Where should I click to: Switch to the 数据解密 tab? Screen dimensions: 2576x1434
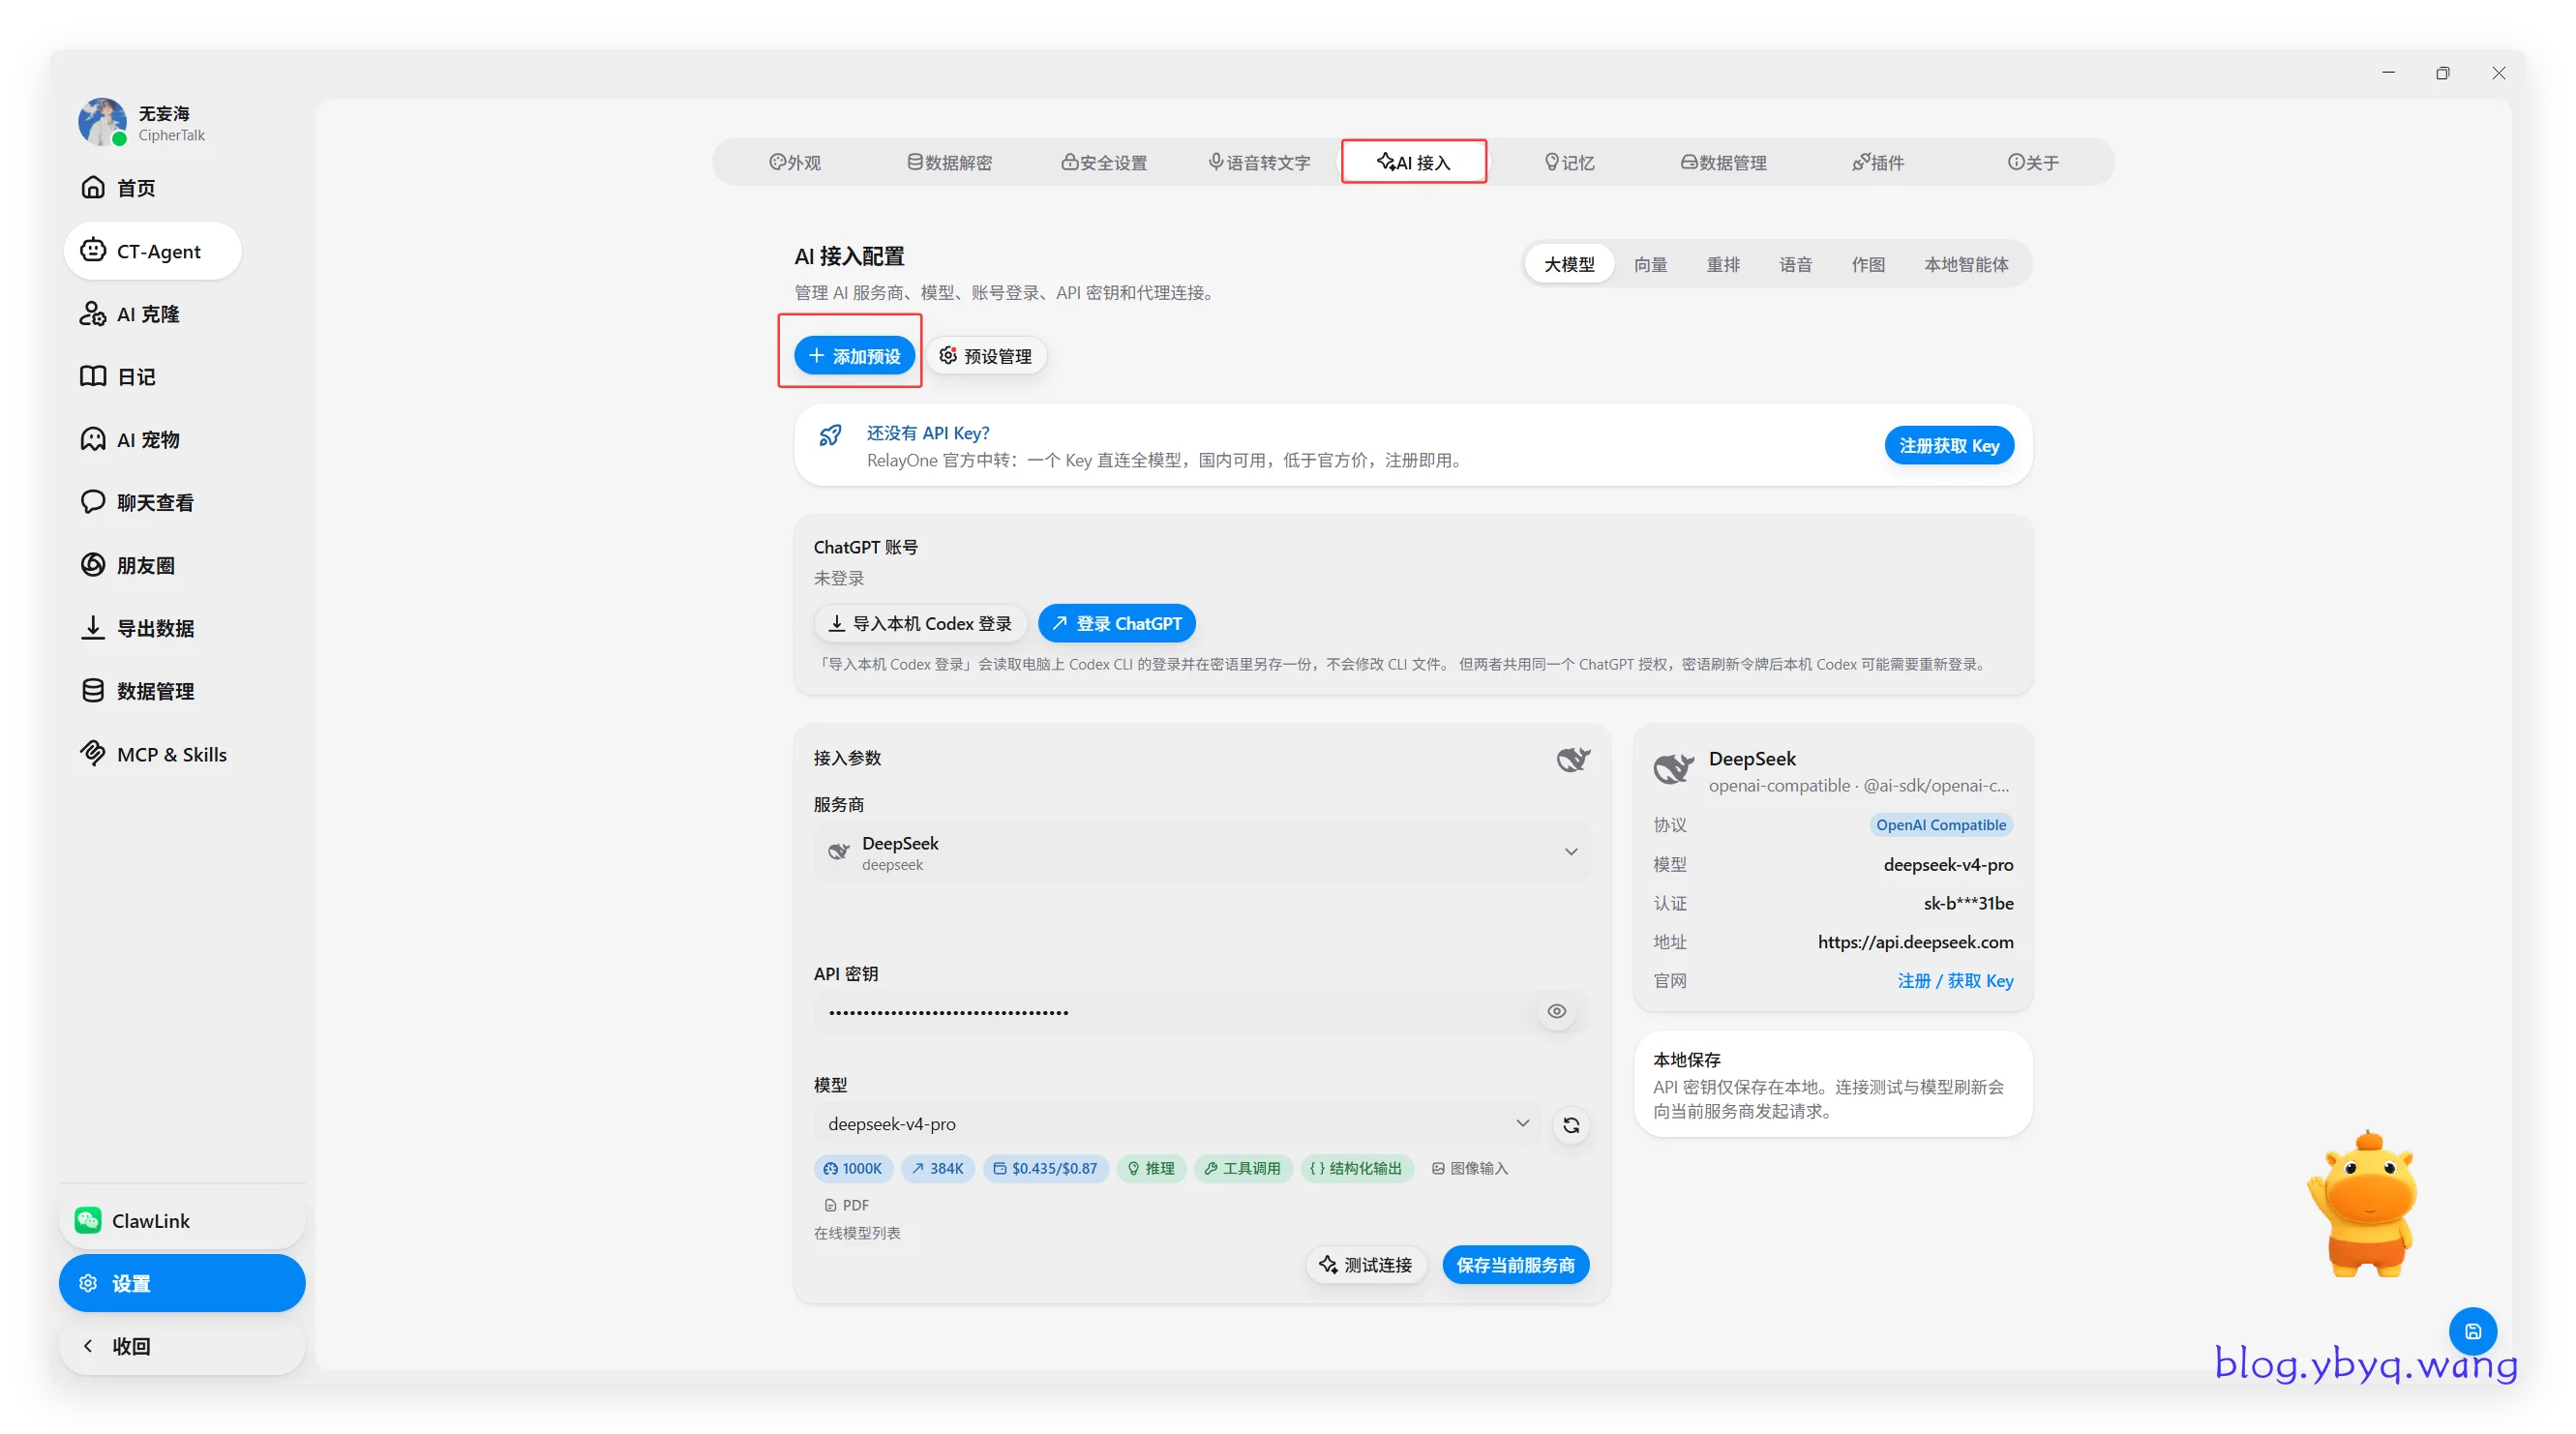tap(950, 163)
